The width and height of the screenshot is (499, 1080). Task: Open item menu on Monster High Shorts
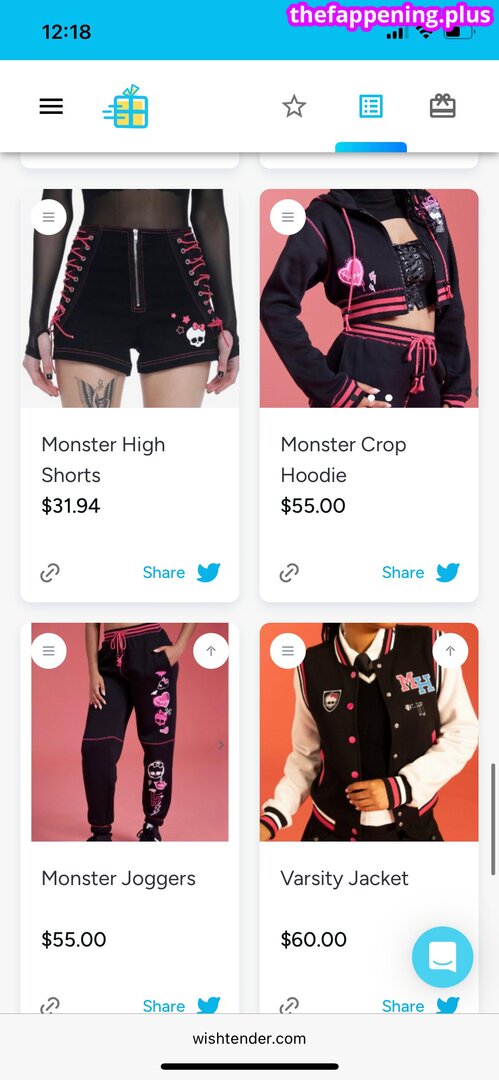coord(48,217)
